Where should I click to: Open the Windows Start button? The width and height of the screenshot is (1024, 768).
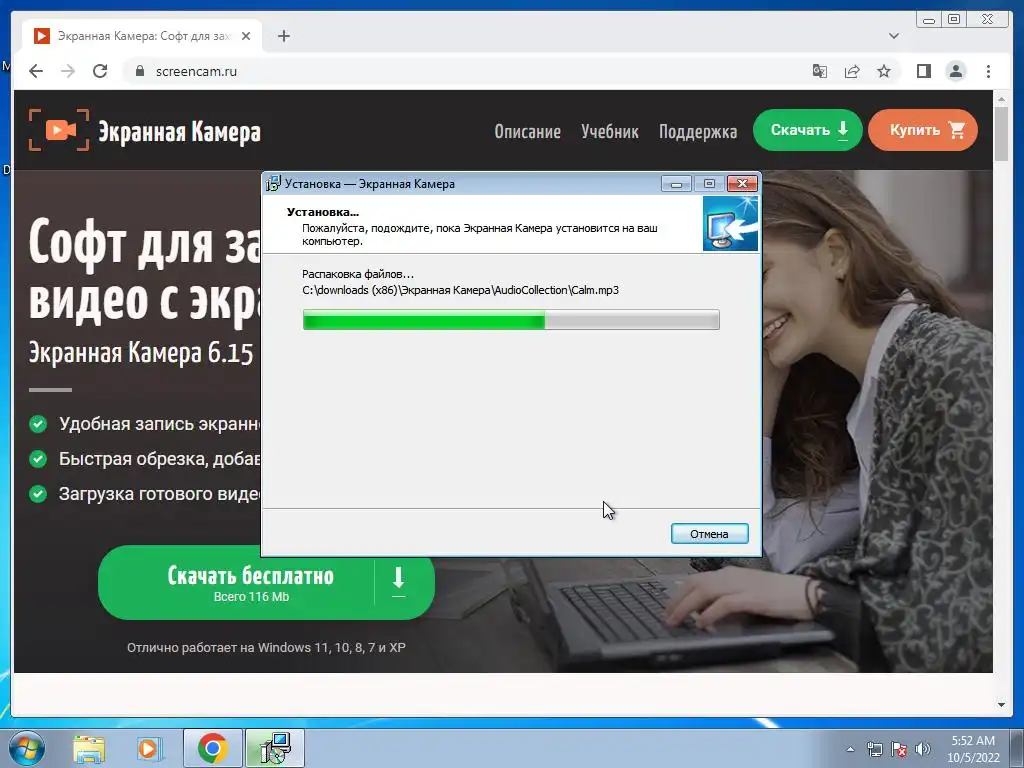26,748
